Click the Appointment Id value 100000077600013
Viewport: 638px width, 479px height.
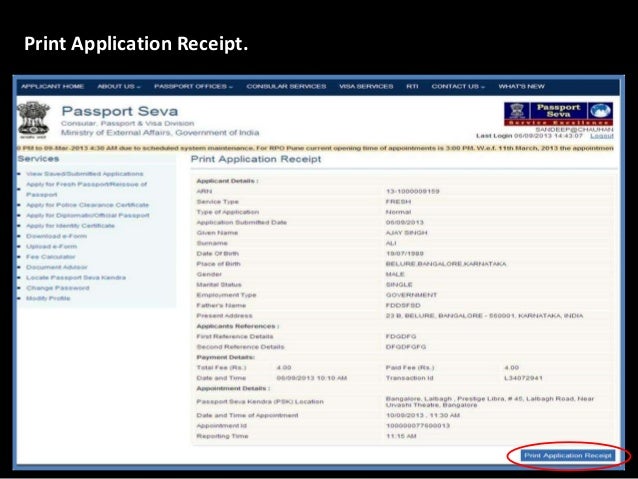(418, 426)
